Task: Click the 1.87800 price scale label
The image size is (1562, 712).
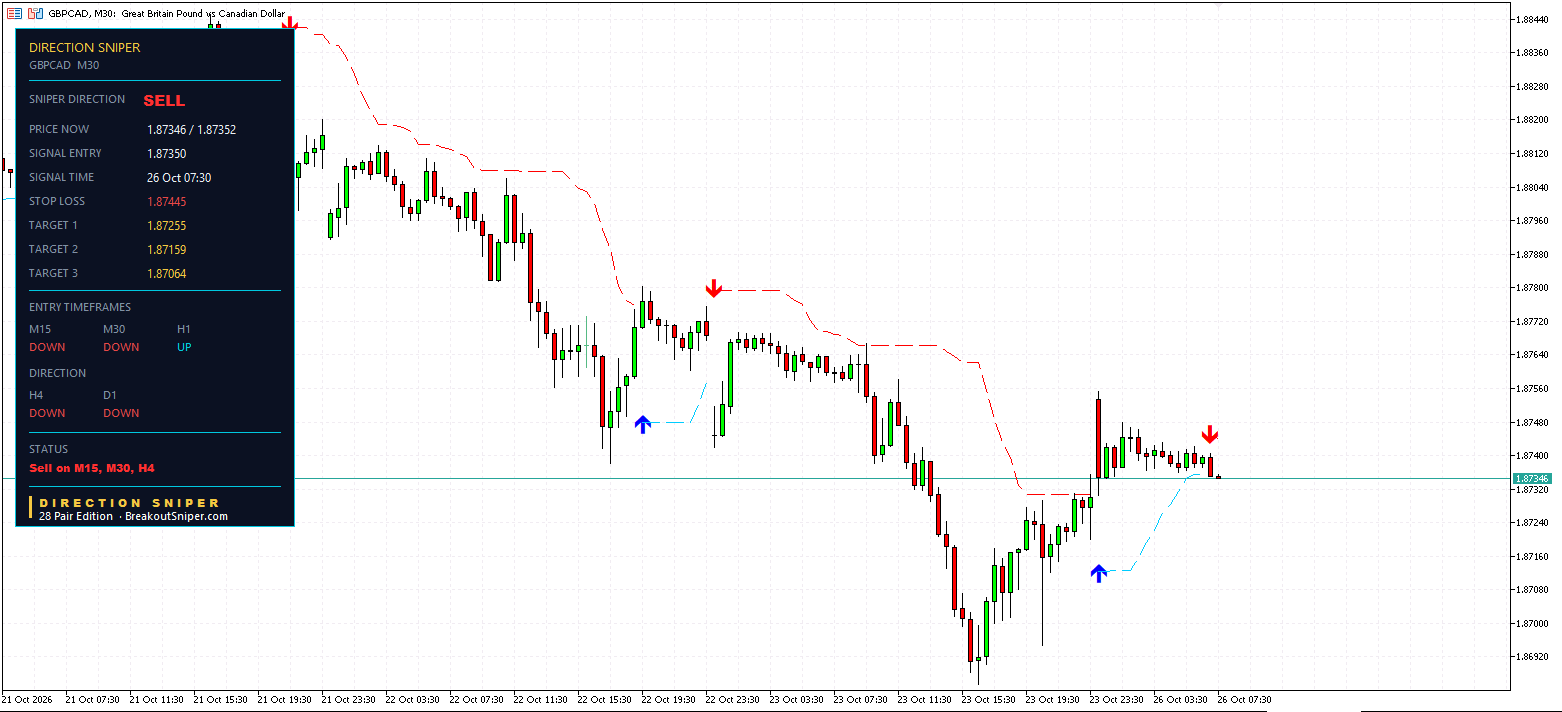Action: (1534, 288)
